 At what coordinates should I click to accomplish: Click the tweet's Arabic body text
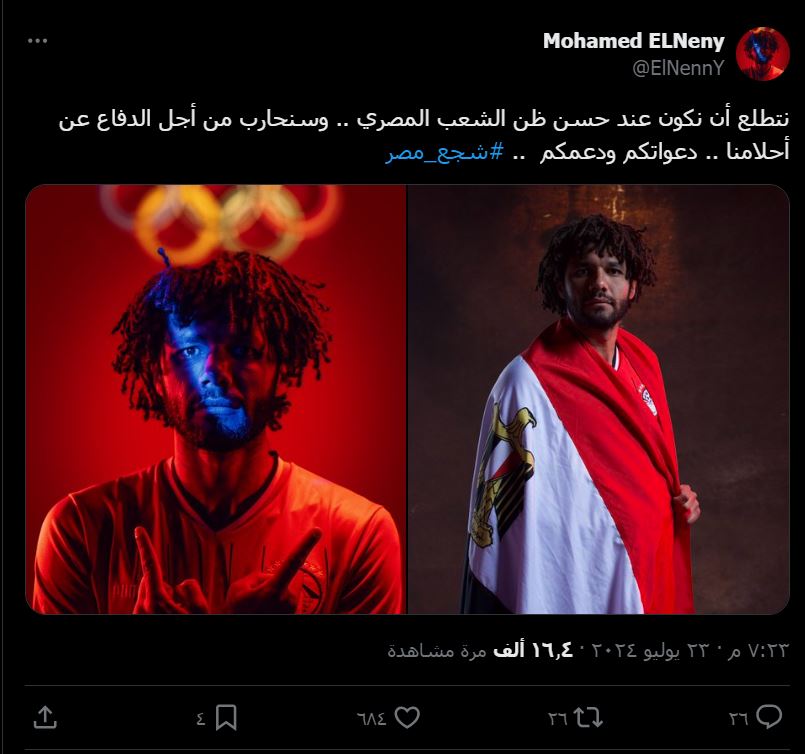[x=424, y=136]
